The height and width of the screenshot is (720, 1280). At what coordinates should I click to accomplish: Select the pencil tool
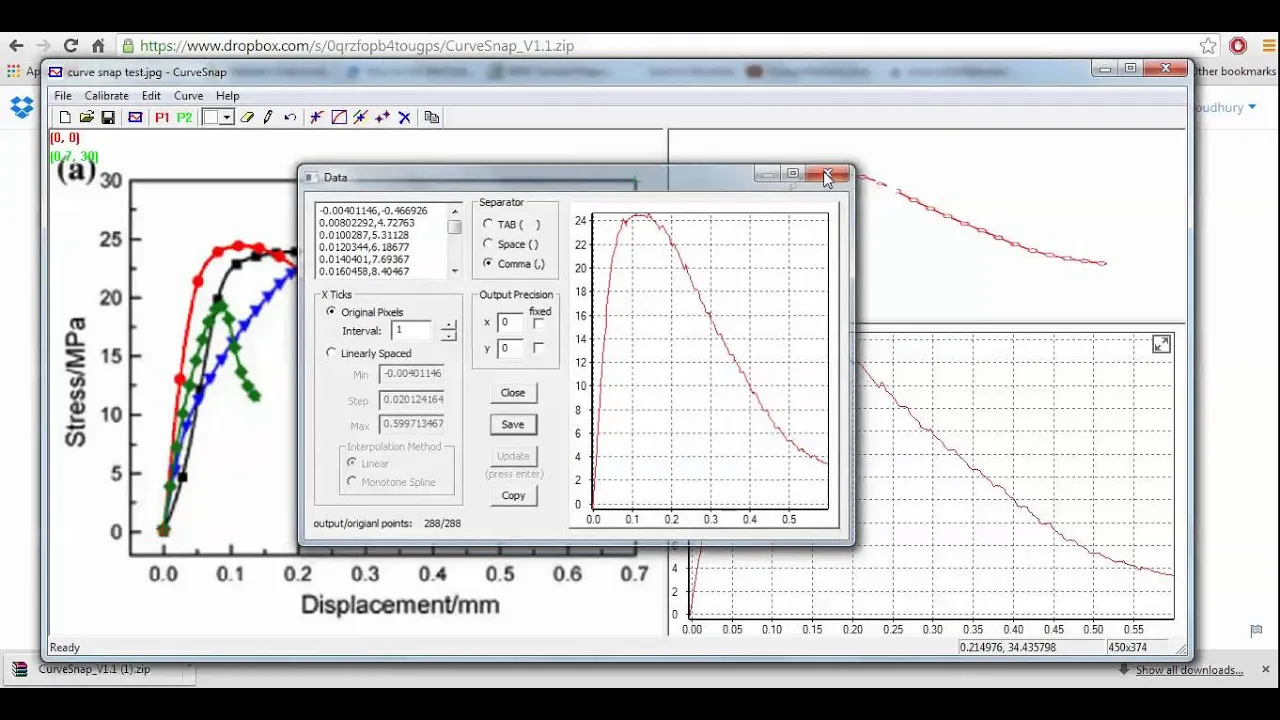[x=268, y=117]
